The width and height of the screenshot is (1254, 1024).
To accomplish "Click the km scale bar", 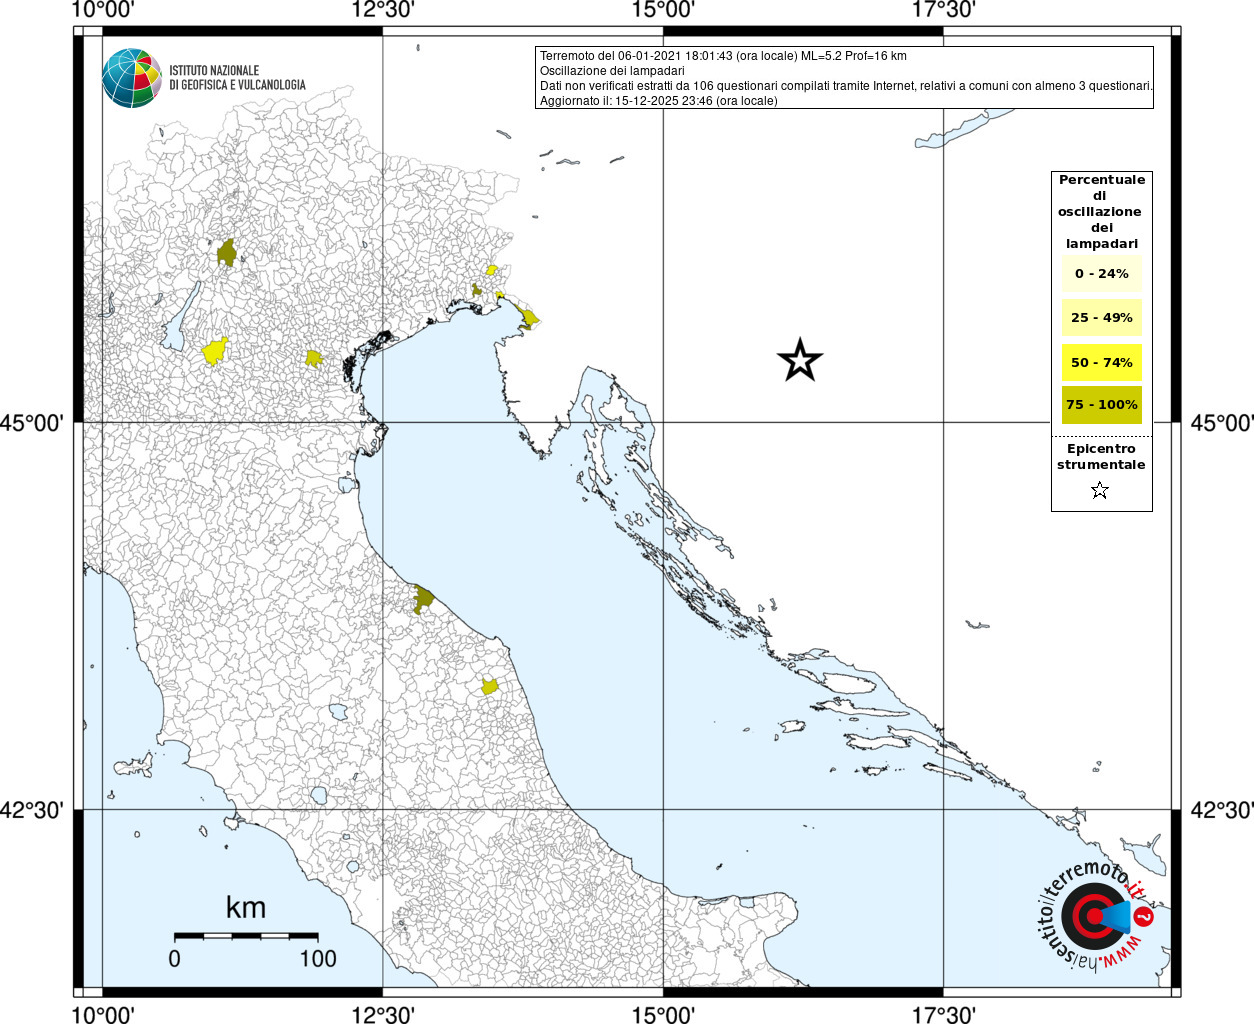I will 246,936.
